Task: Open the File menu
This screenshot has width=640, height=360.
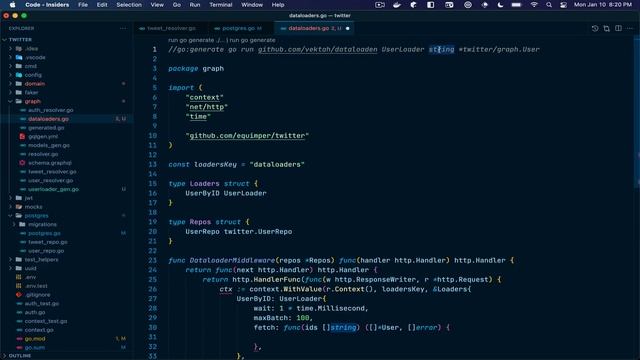Action: point(83,5)
